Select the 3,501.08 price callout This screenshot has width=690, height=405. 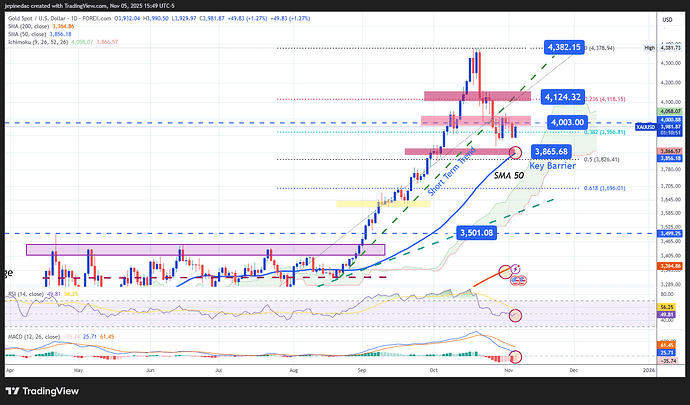point(478,232)
